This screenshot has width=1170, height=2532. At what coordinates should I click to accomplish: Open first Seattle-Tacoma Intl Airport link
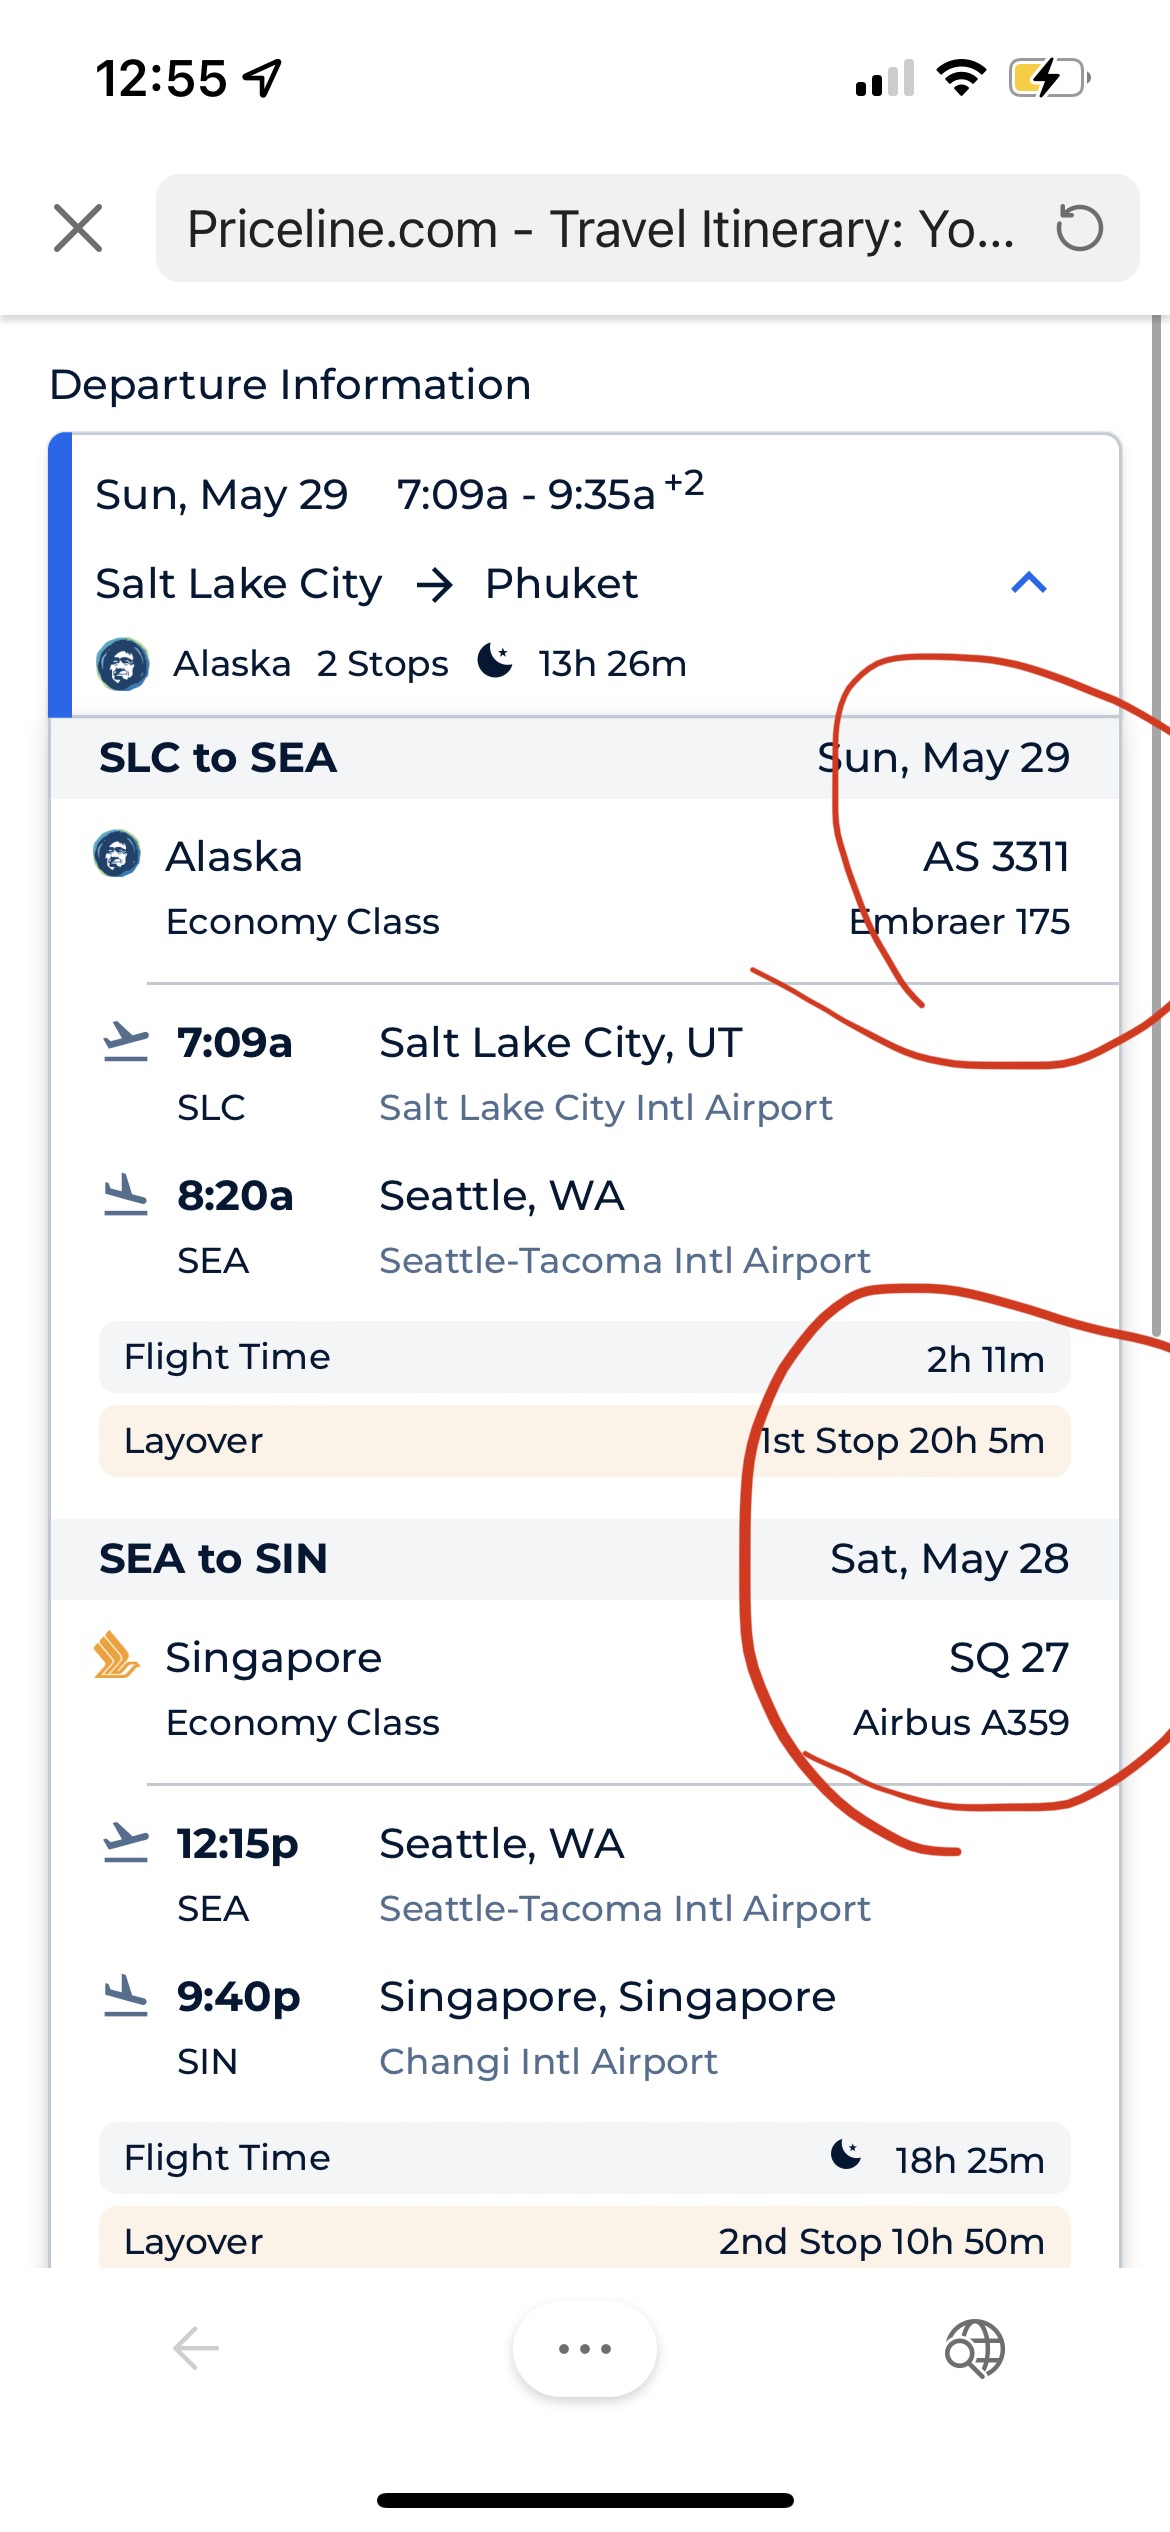pyautogui.click(x=624, y=1261)
